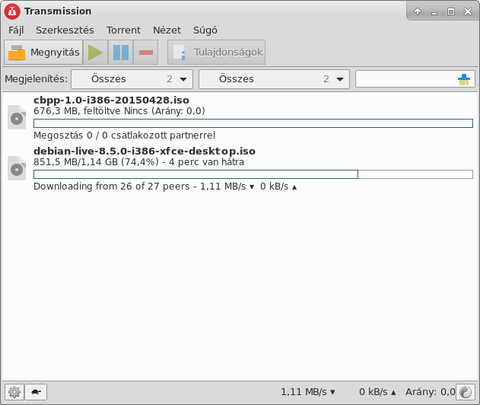Click status bar upload speed 0 kB/s
The image size is (480, 405).
pos(377,392)
